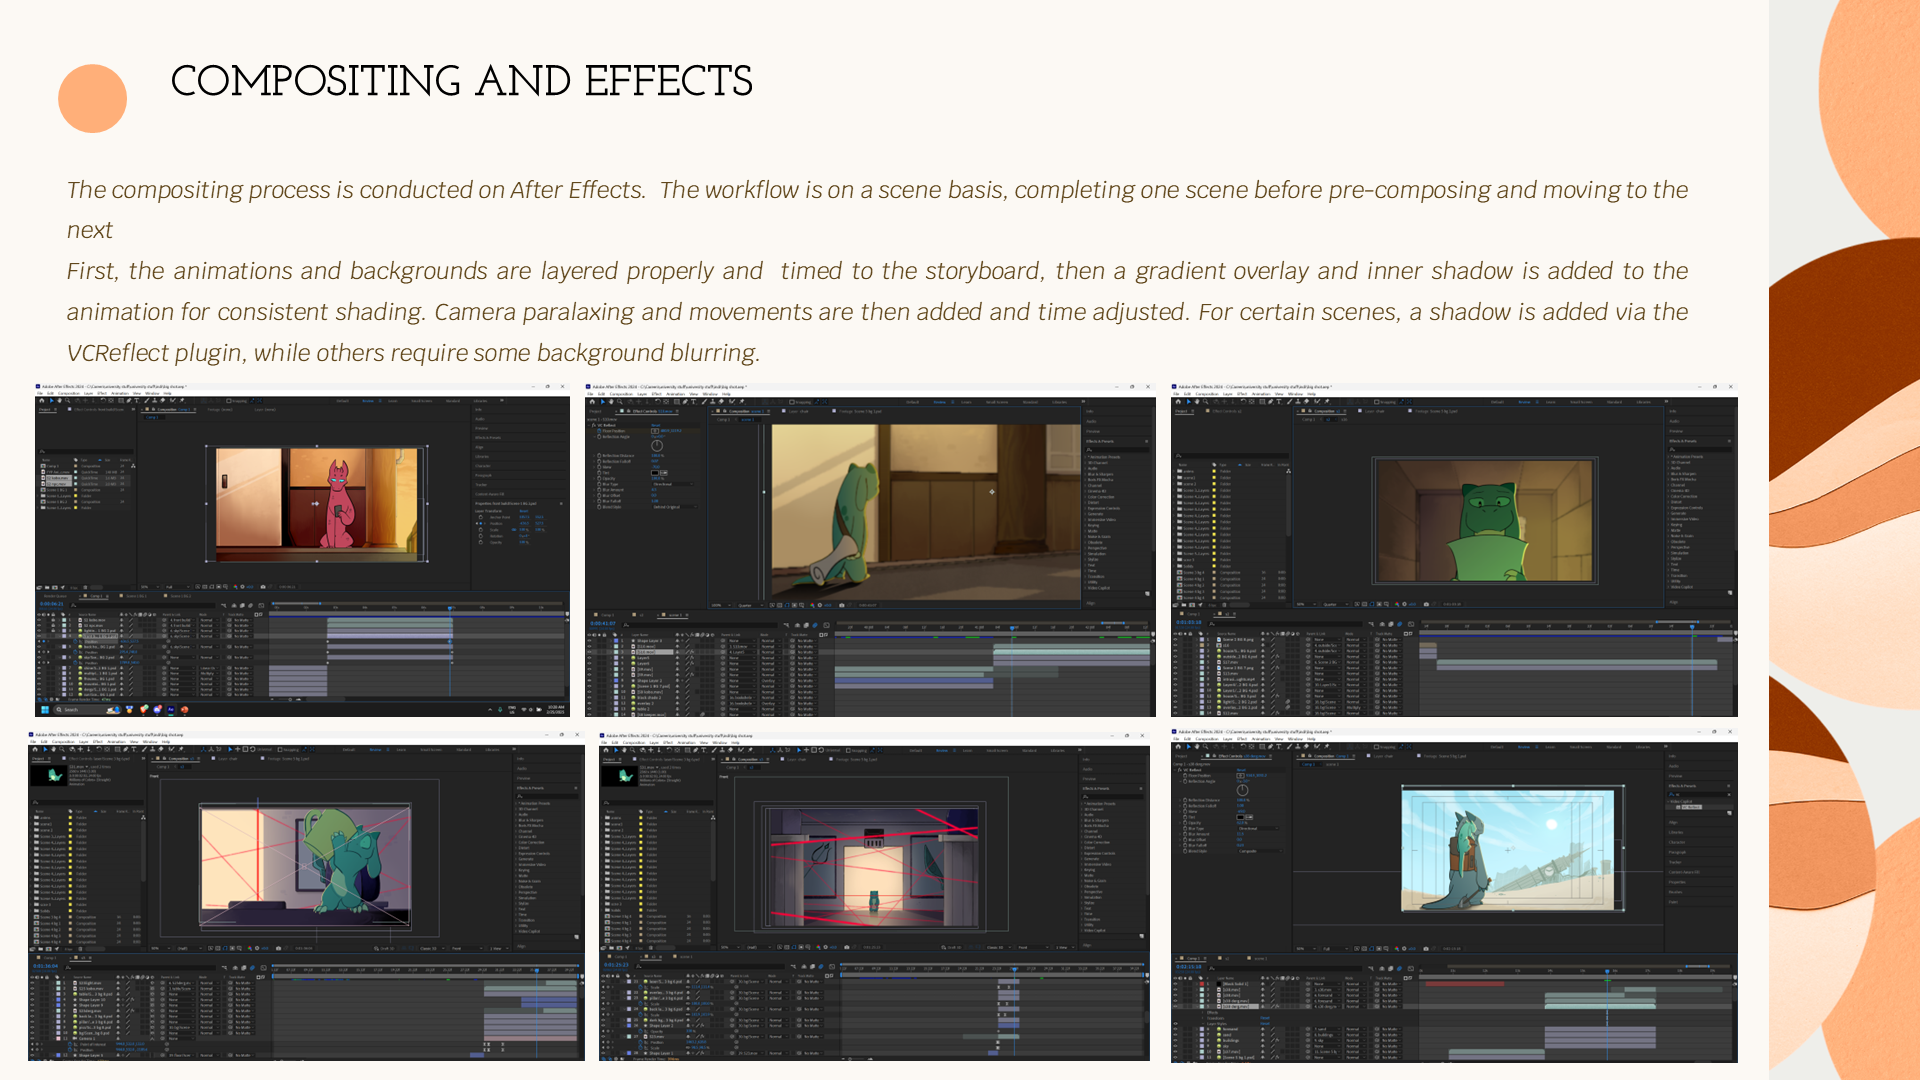
Task: Click current-time indicator in red character timeline
Action: coord(450,608)
